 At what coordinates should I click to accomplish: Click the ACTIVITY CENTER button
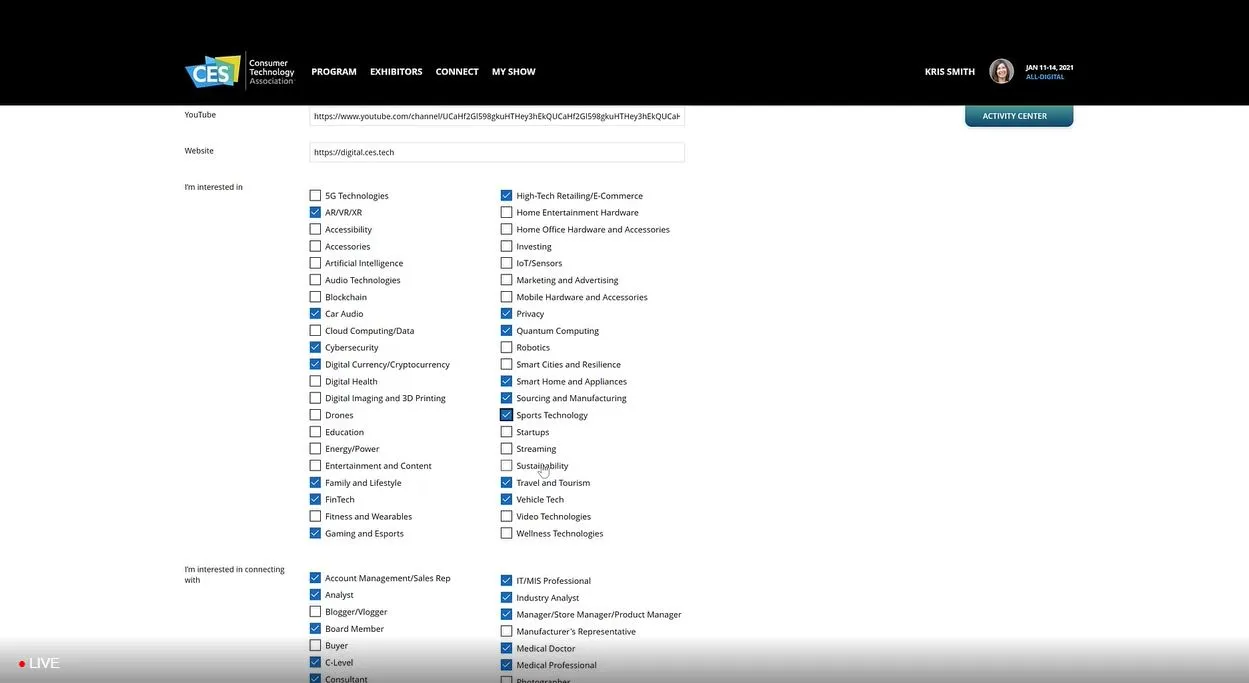(1019, 116)
